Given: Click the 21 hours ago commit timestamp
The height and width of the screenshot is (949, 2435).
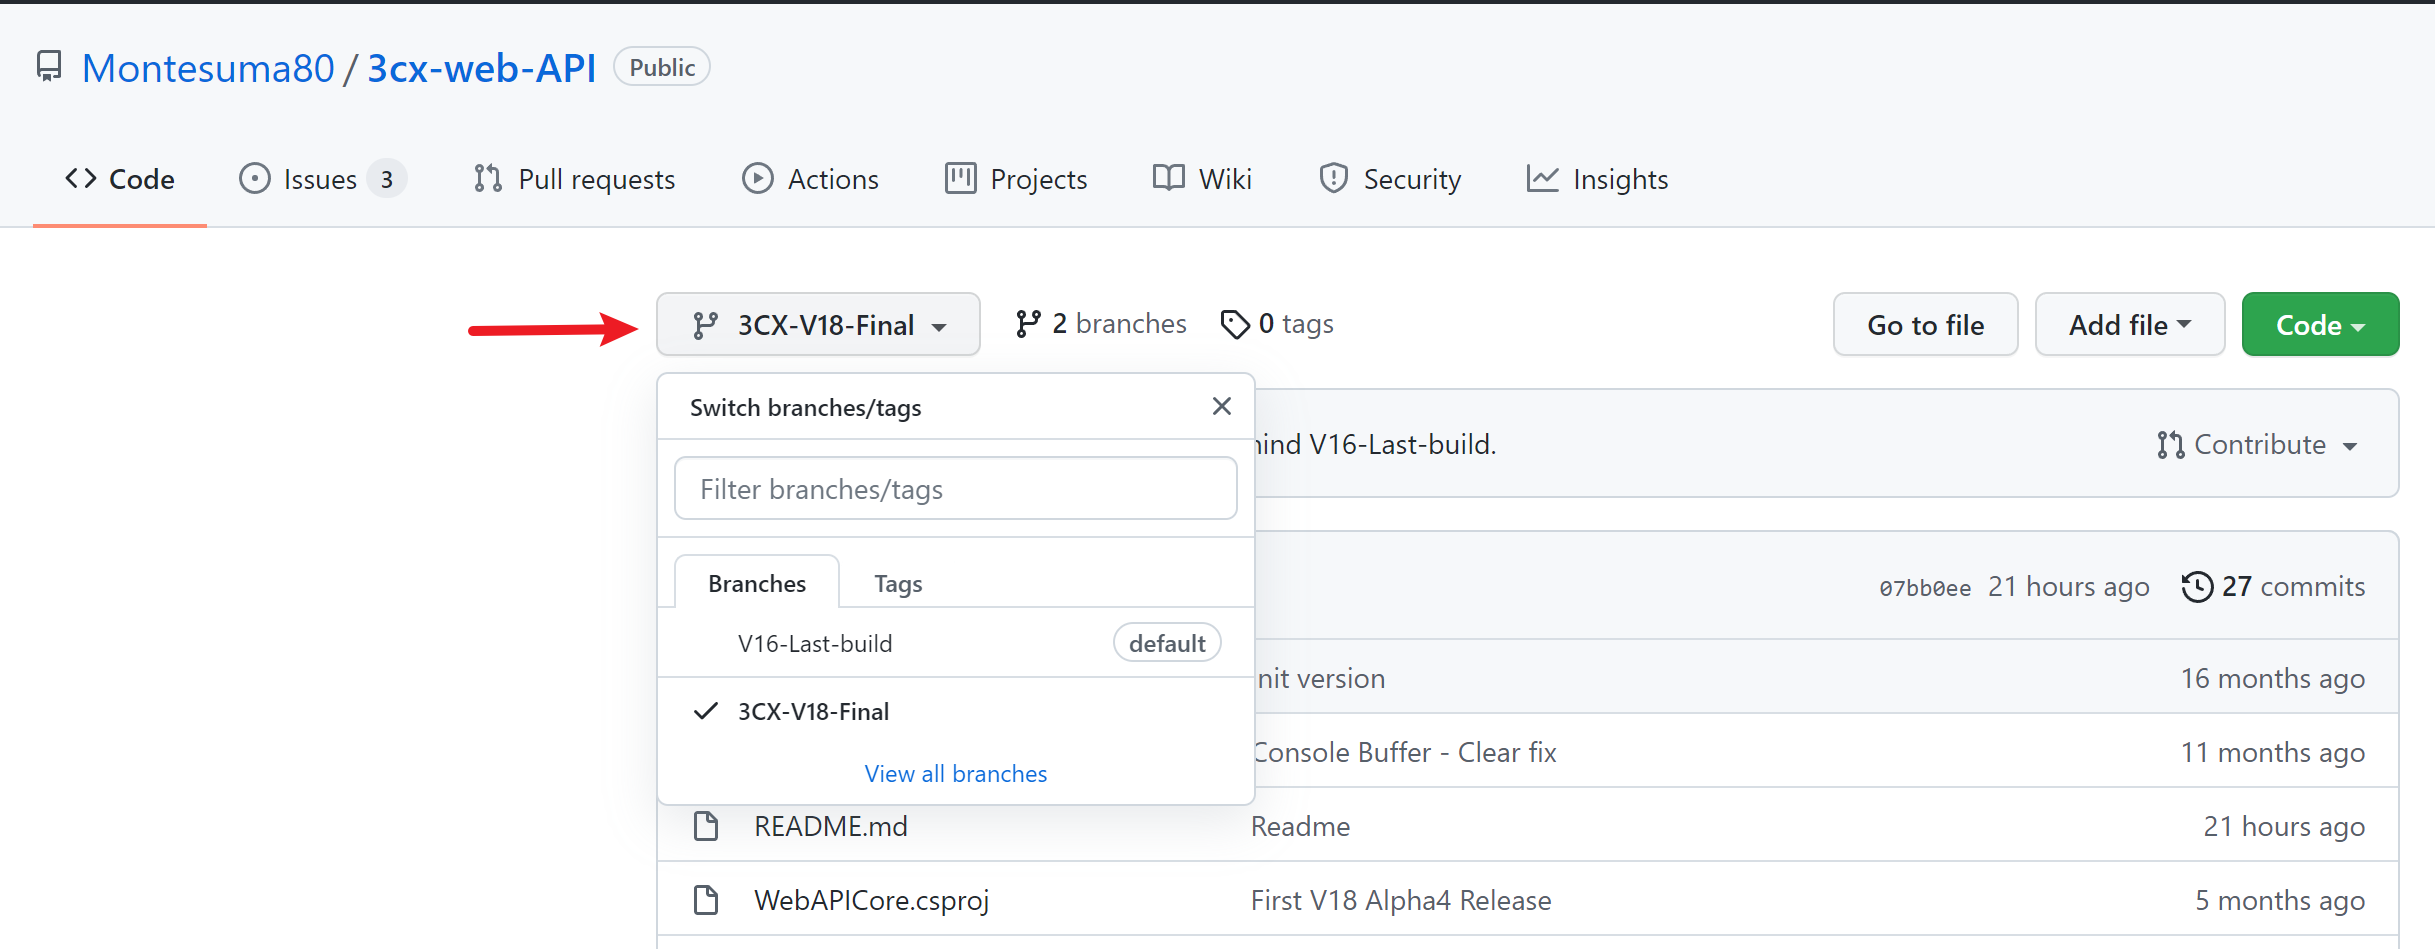Looking at the screenshot, I should [x=2069, y=586].
